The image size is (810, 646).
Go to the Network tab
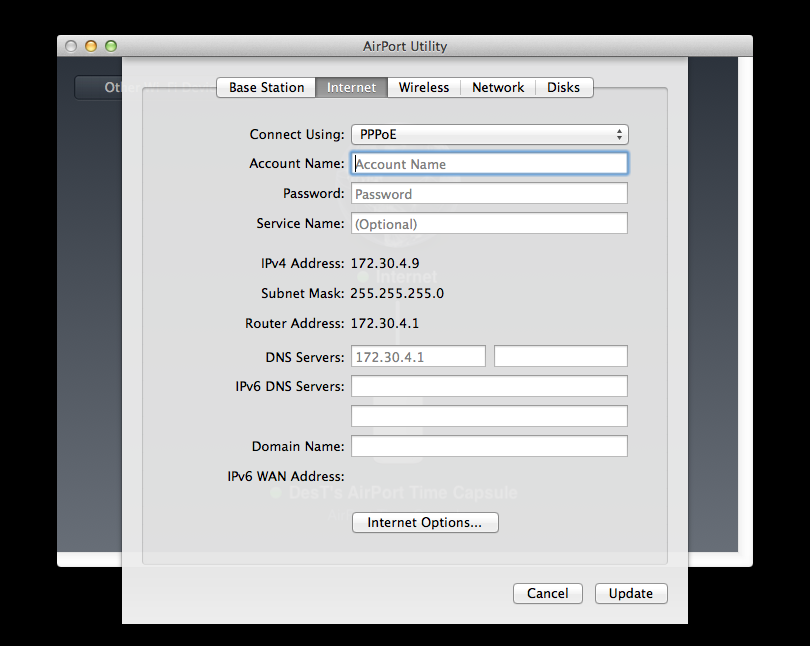(x=498, y=87)
